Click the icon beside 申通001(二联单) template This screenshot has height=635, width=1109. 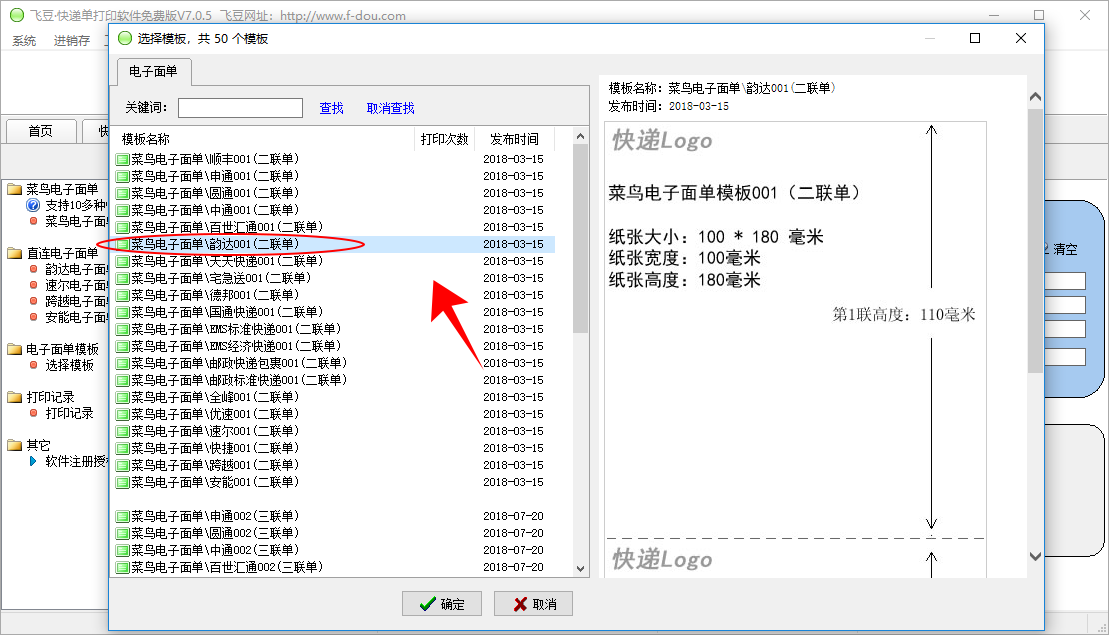tap(122, 177)
